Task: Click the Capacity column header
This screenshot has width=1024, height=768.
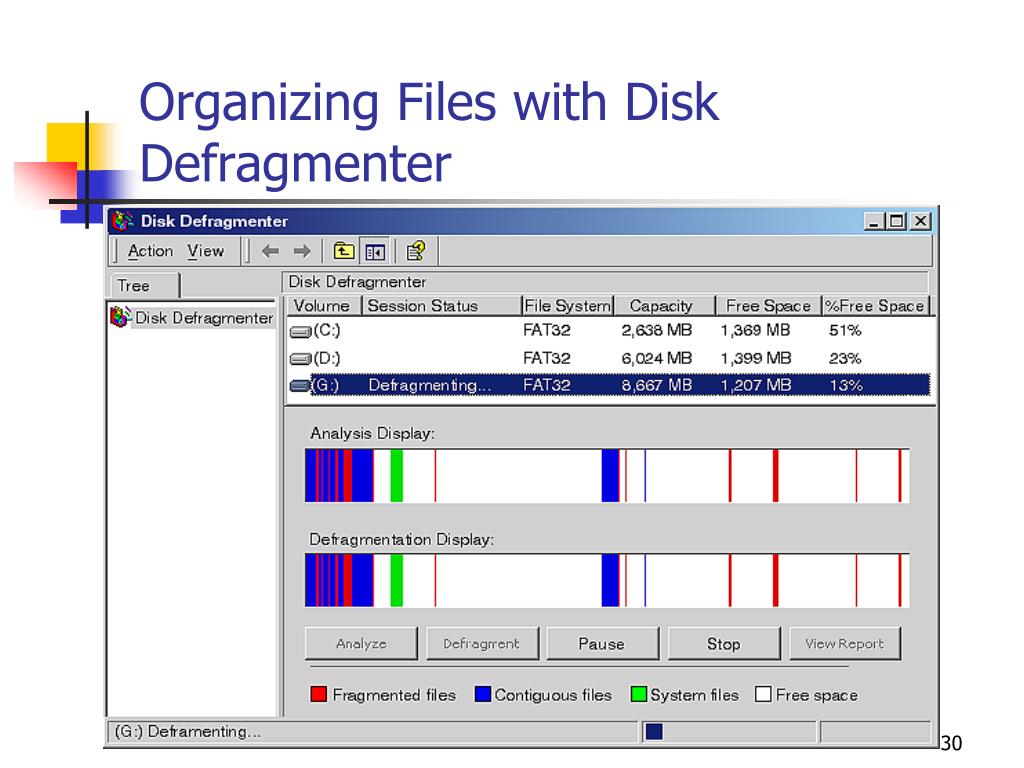Action: 664,306
